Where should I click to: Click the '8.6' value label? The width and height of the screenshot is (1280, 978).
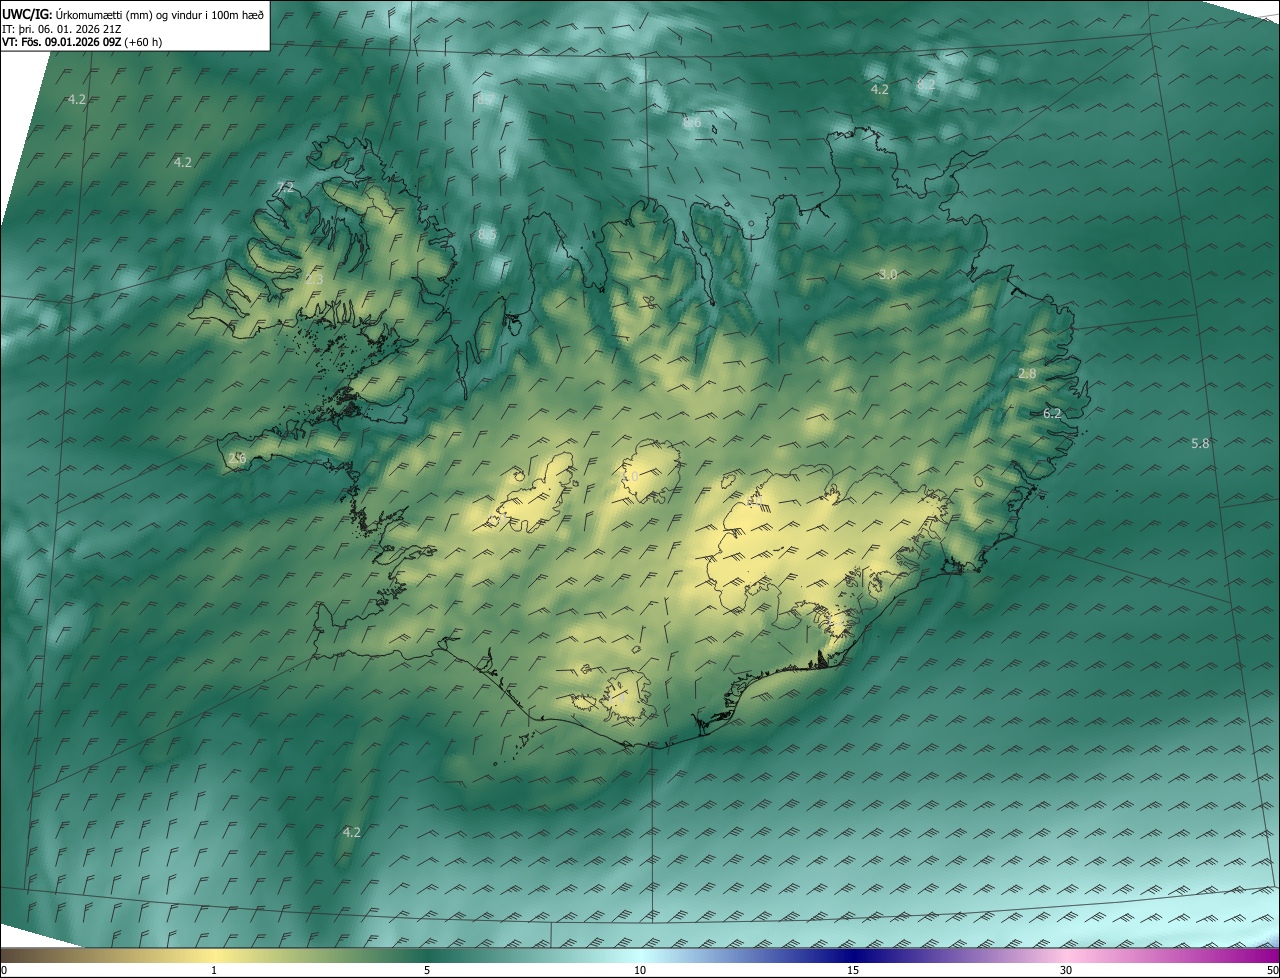tap(692, 122)
